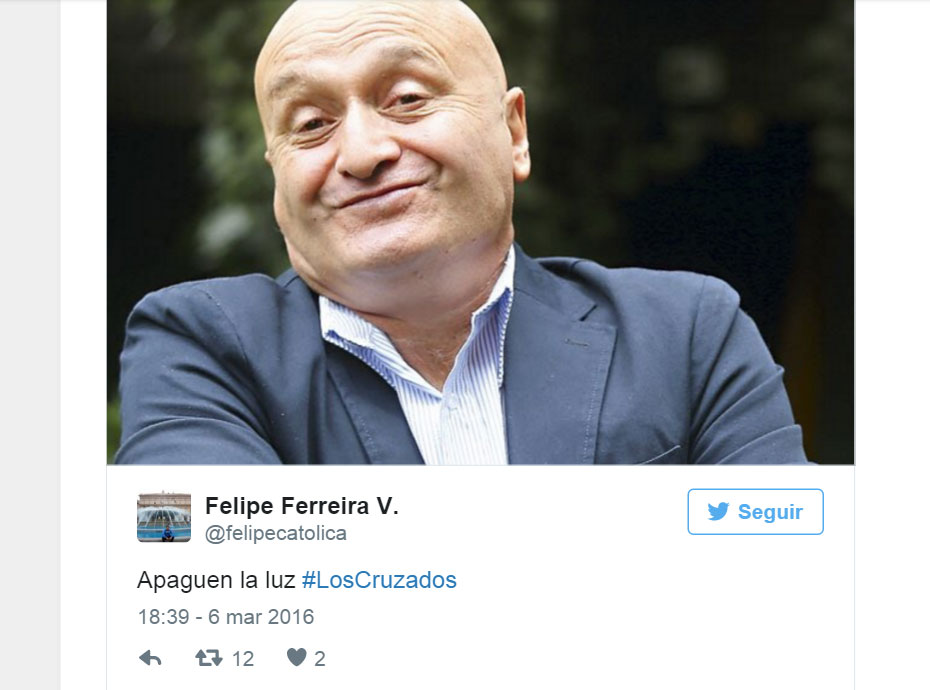The width and height of the screenshot is (930, 690).
Task: Click the retweet count 12
Action: tap(243, 659)
